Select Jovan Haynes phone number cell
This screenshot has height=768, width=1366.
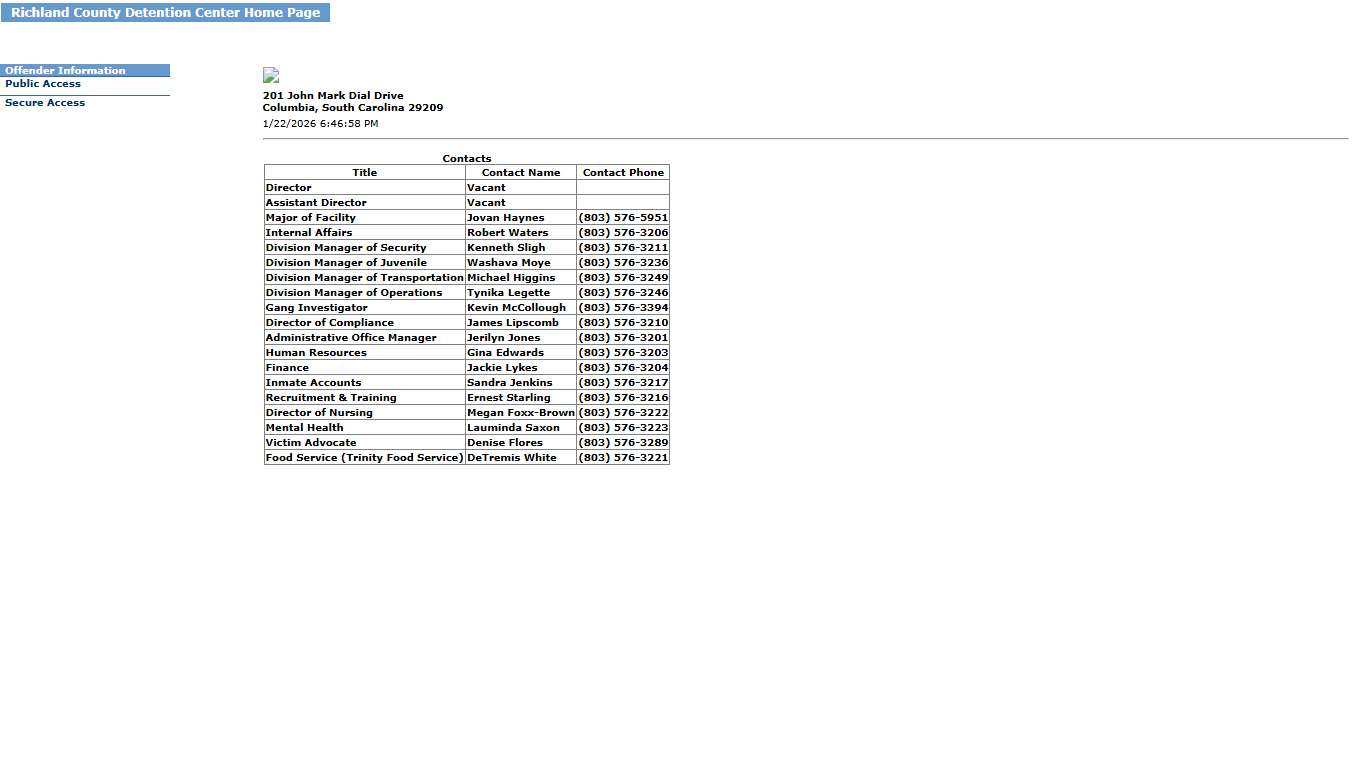pyautogui.click(x=623, y=218)
